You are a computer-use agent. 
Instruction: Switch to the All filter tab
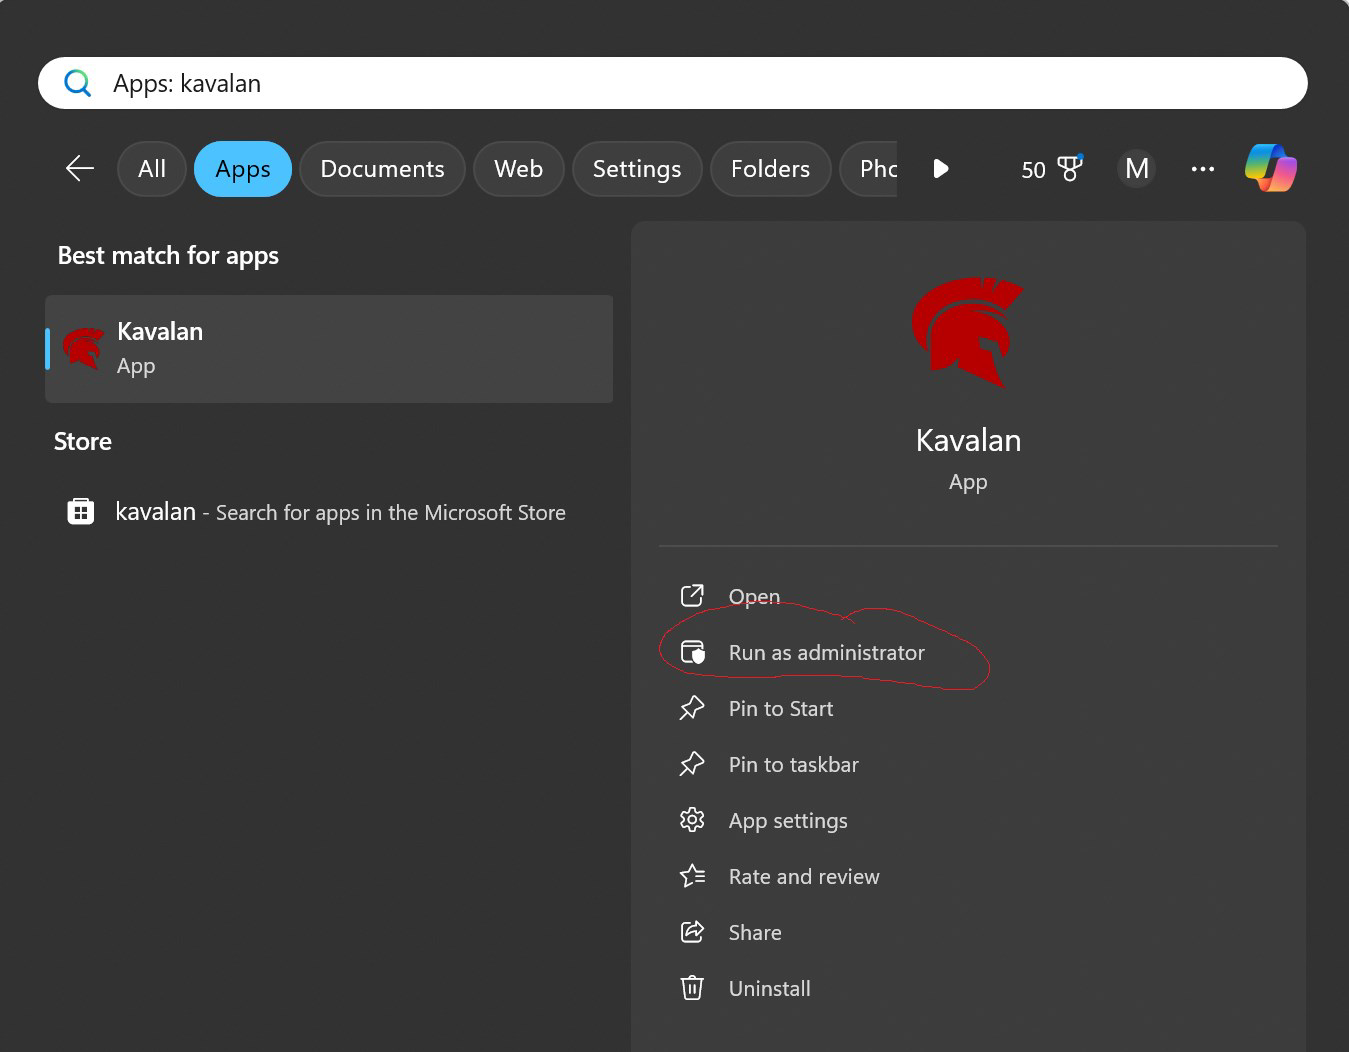click(x=152, y=169)
